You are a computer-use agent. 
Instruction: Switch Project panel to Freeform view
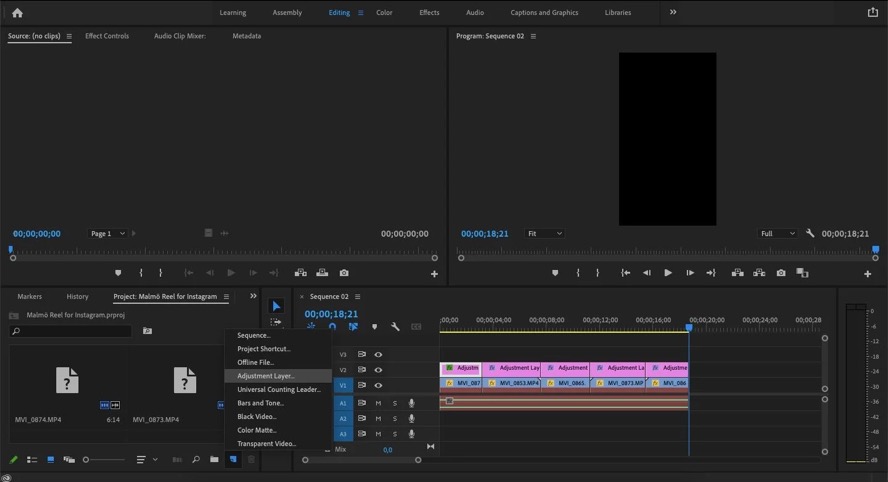tap(69, 459)
